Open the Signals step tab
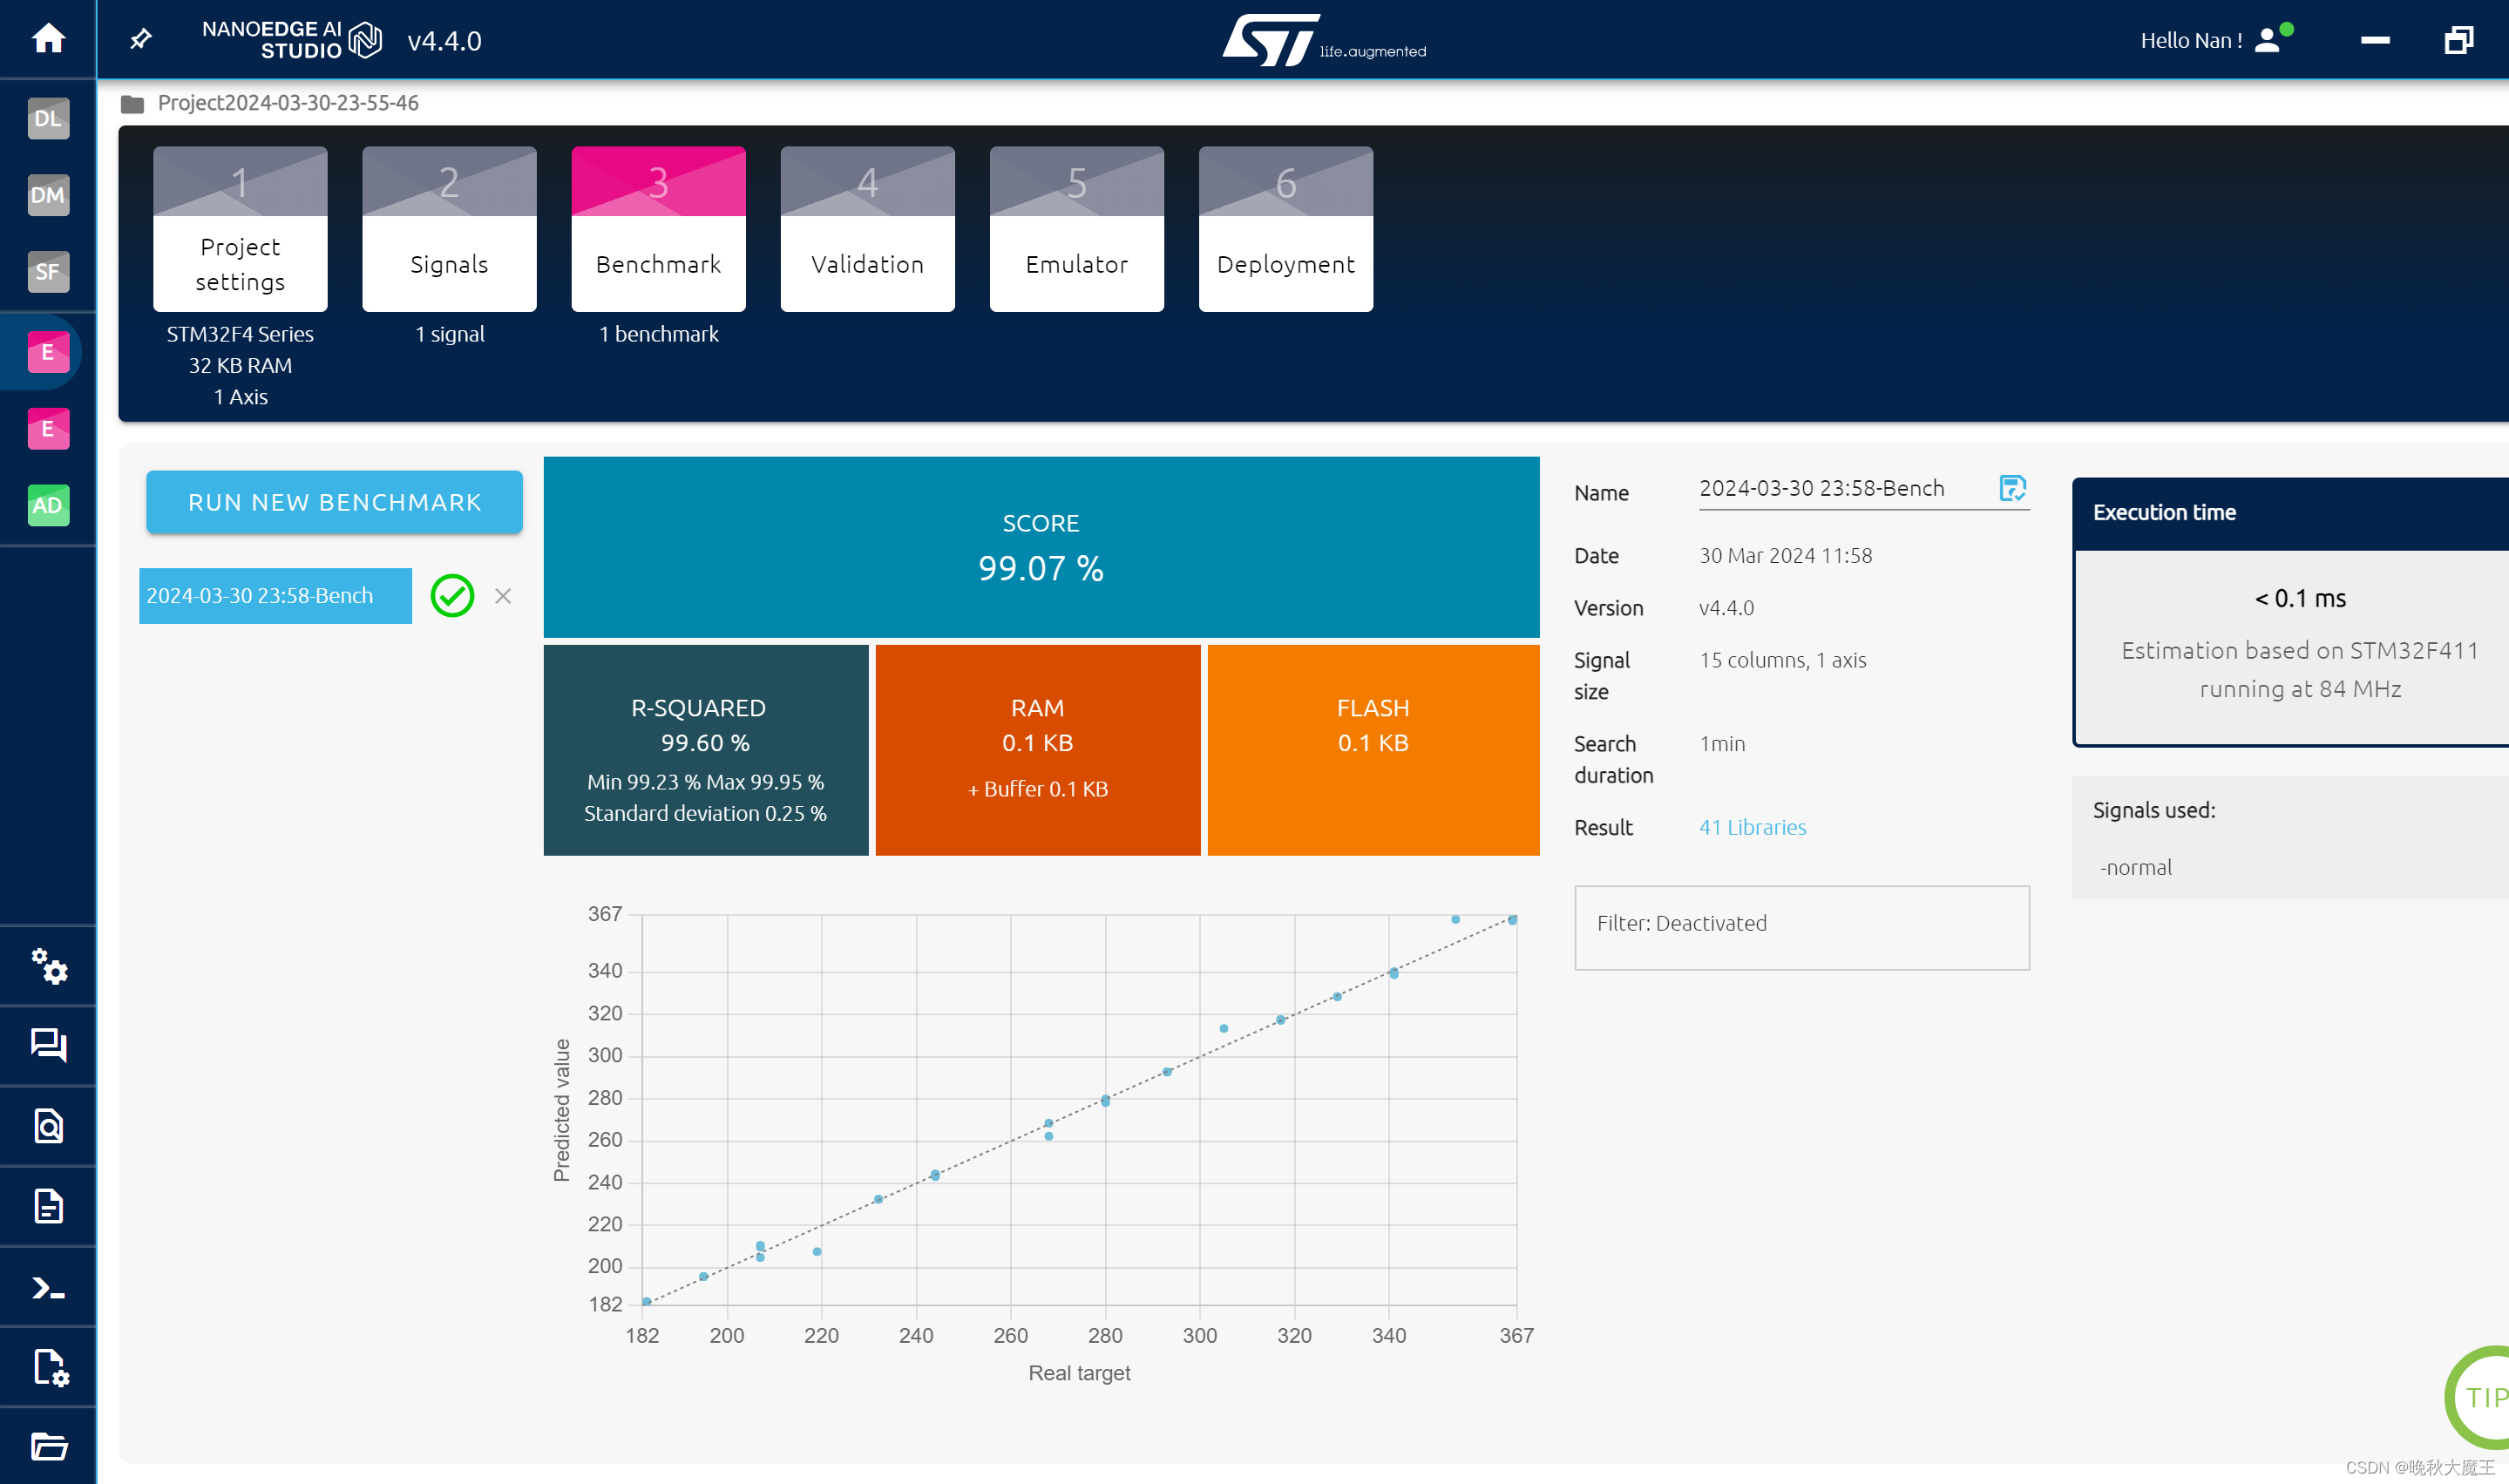Screen dimensions: 2509x1484 pyautogui.click(x=449, y=229)
